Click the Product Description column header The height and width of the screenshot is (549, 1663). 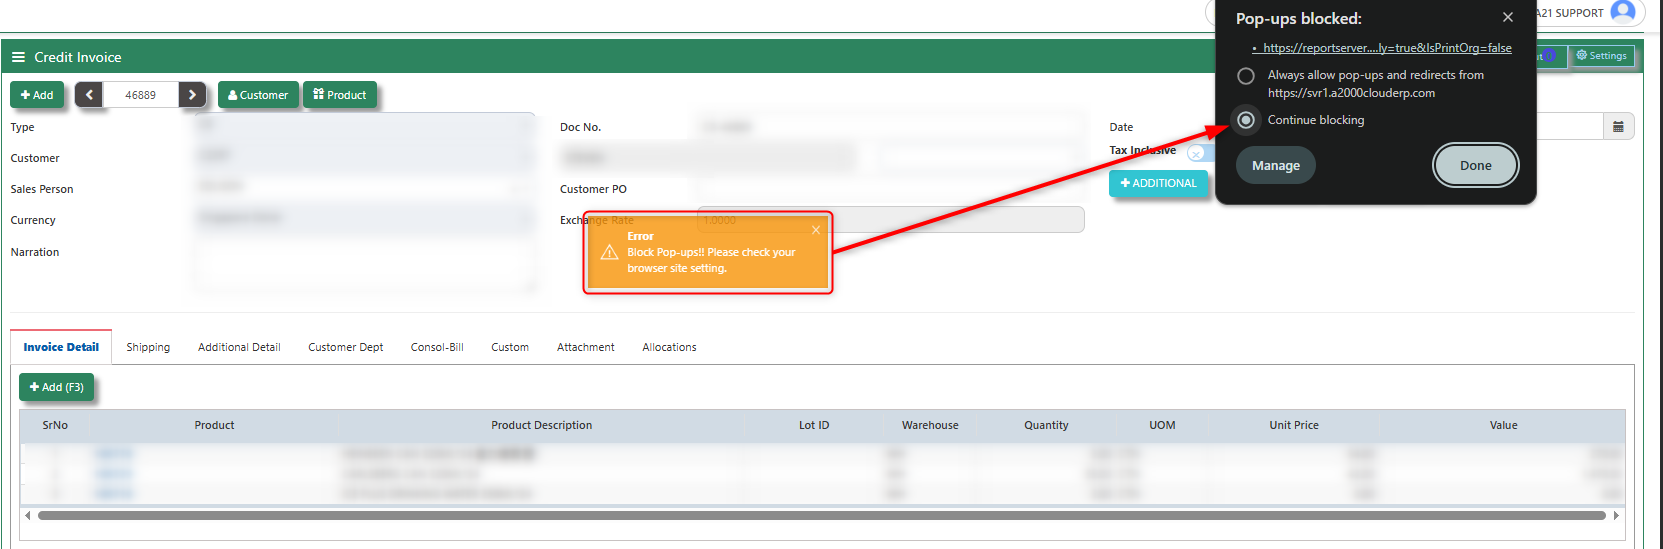541,425
